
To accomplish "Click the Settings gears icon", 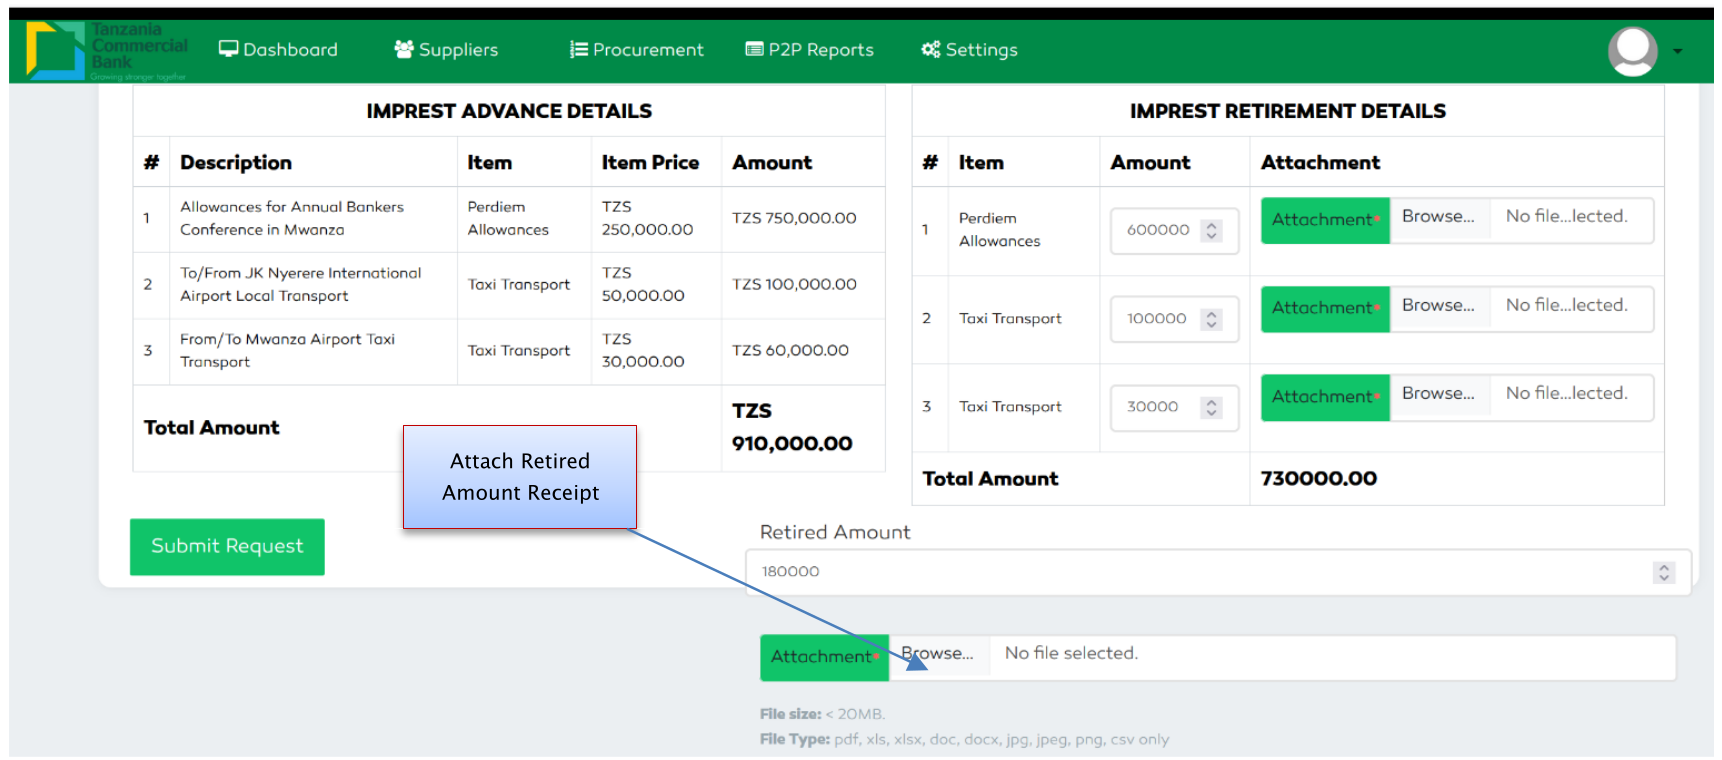I will tap(930, 49).
